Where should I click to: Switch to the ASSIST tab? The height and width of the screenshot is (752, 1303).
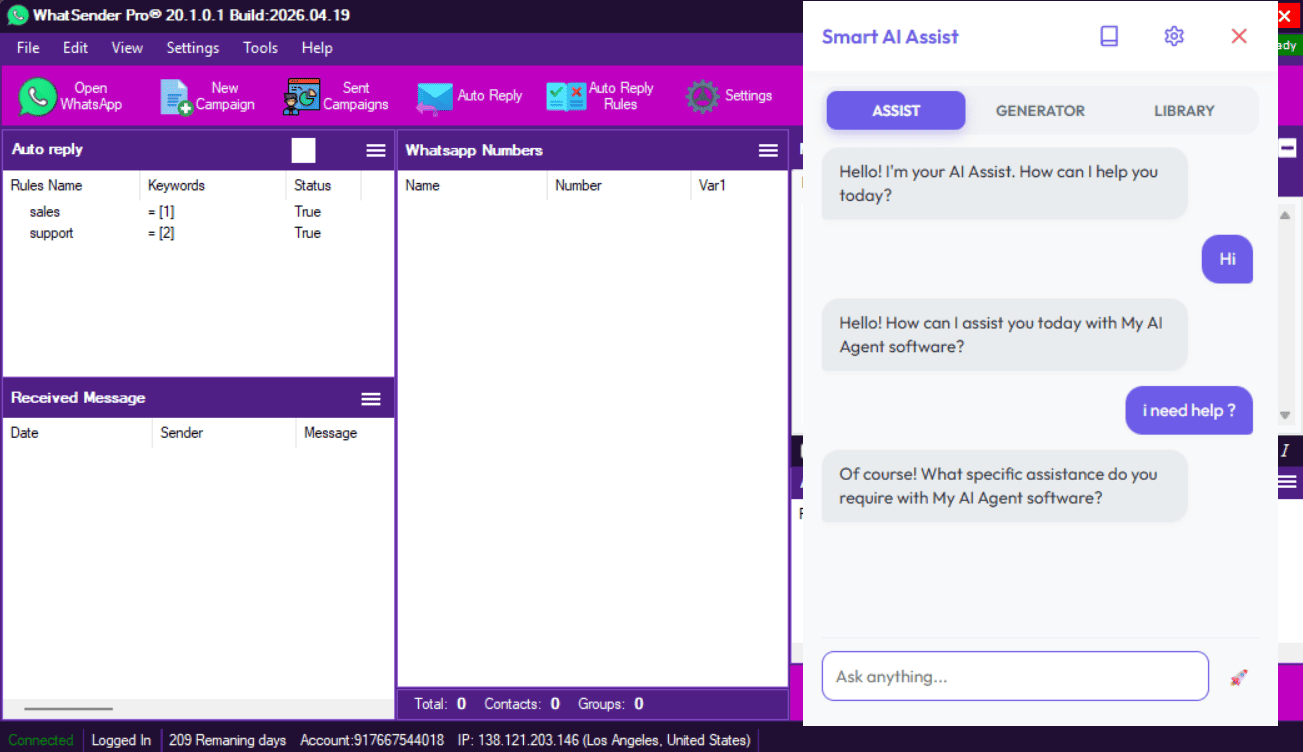(896, 110)
